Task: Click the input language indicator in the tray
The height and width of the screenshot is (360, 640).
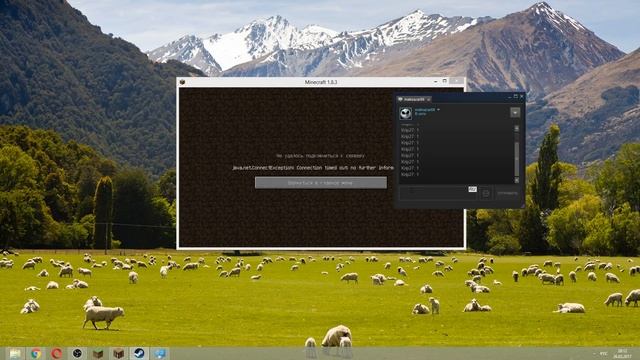Action: (604, 353)
